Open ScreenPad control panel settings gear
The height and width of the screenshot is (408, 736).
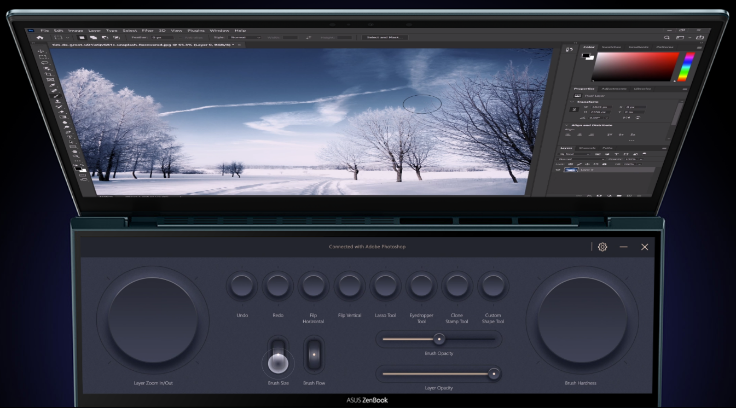(603, 246)
